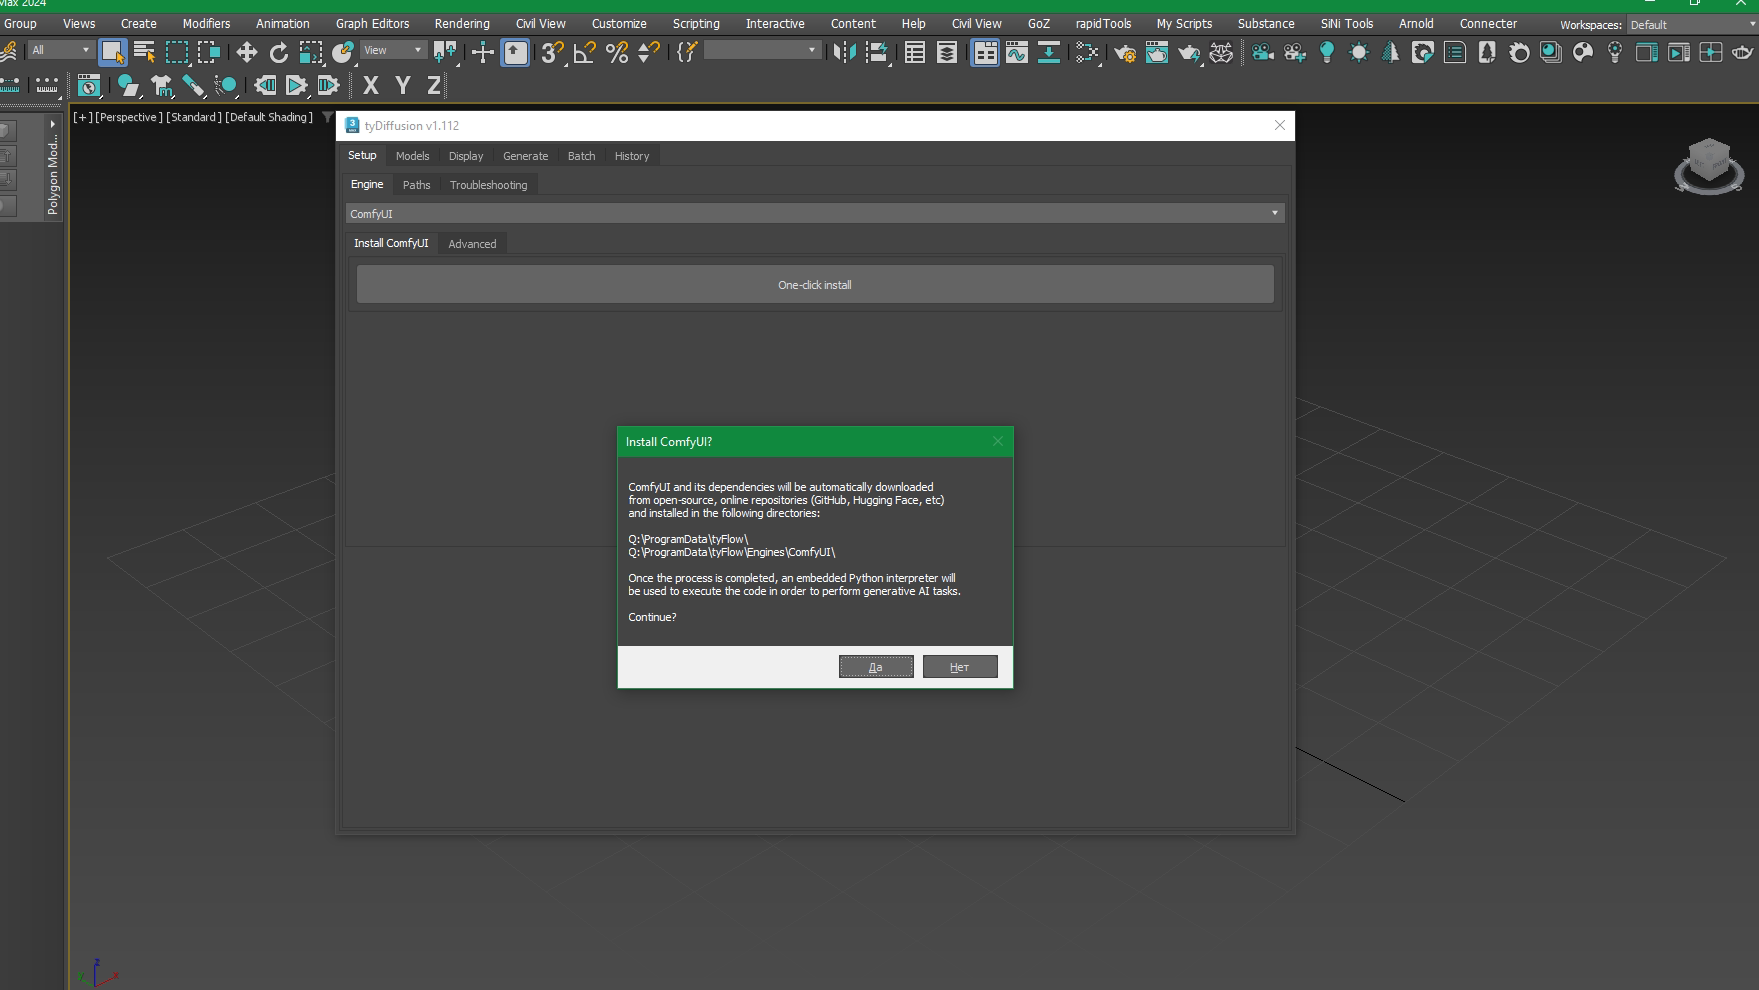Viewport: 1759px width, 990px height.
Task: Expand the ComfyUI engine dropdown
Action: [x=814, y=213]
